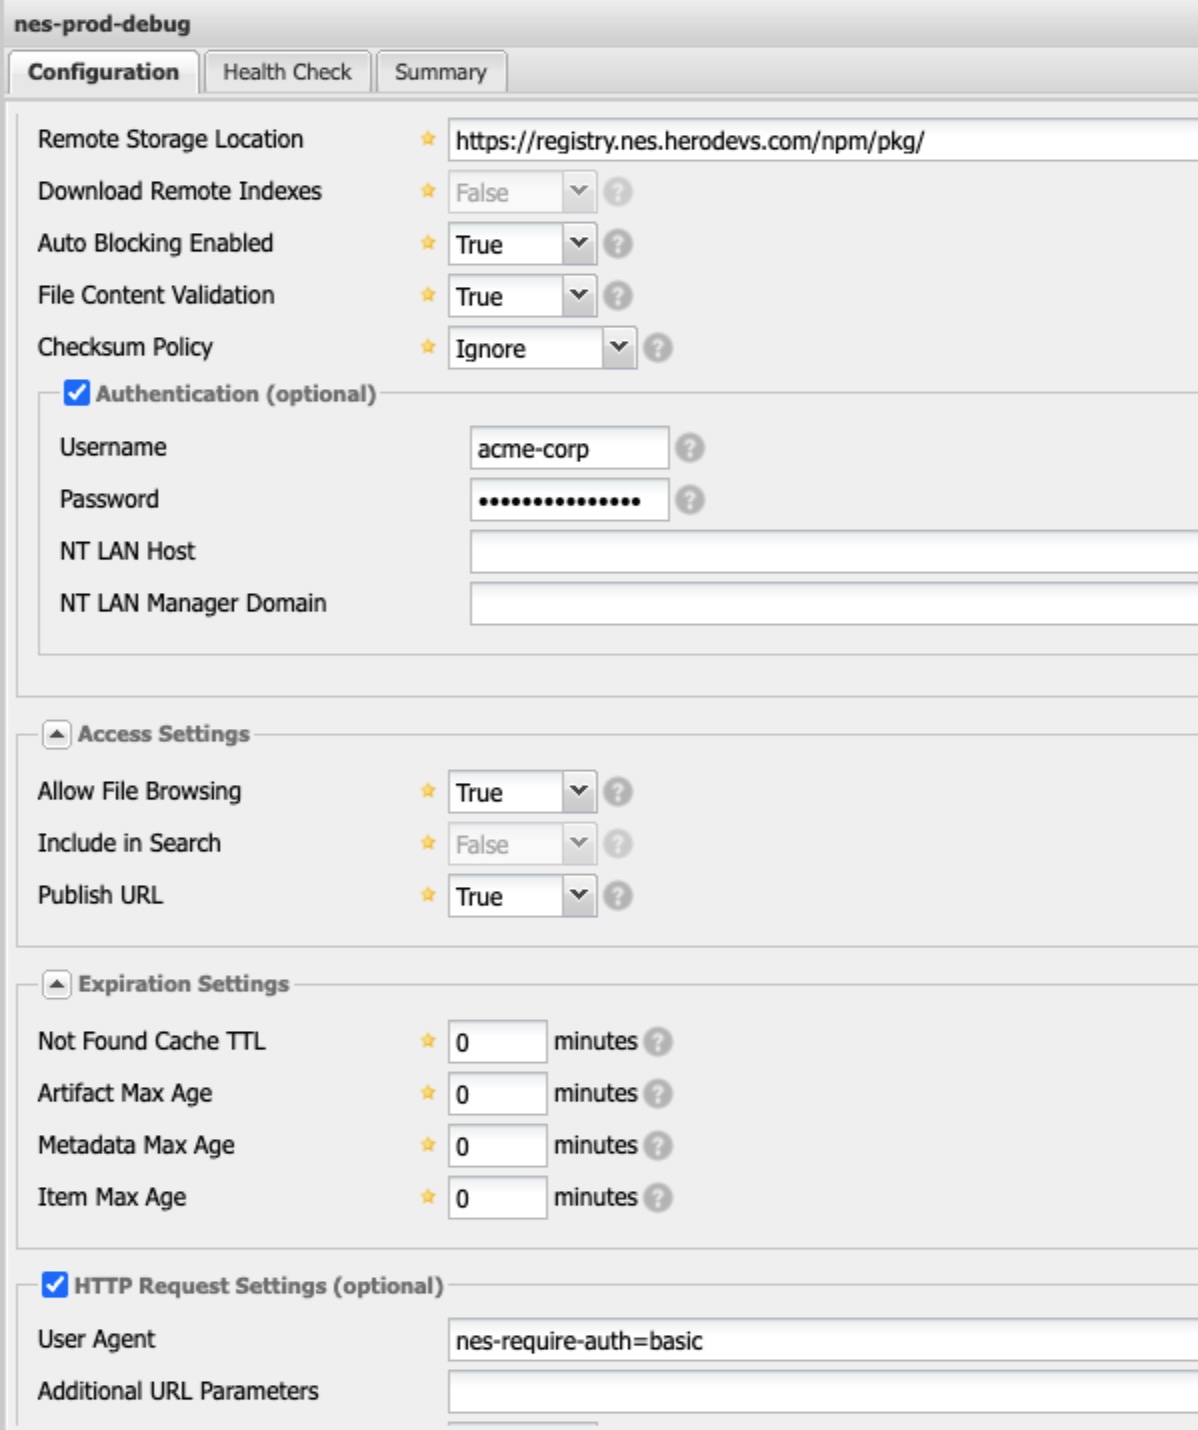Click help icon beside Artifact Max Age

[x=657, y=1092]
